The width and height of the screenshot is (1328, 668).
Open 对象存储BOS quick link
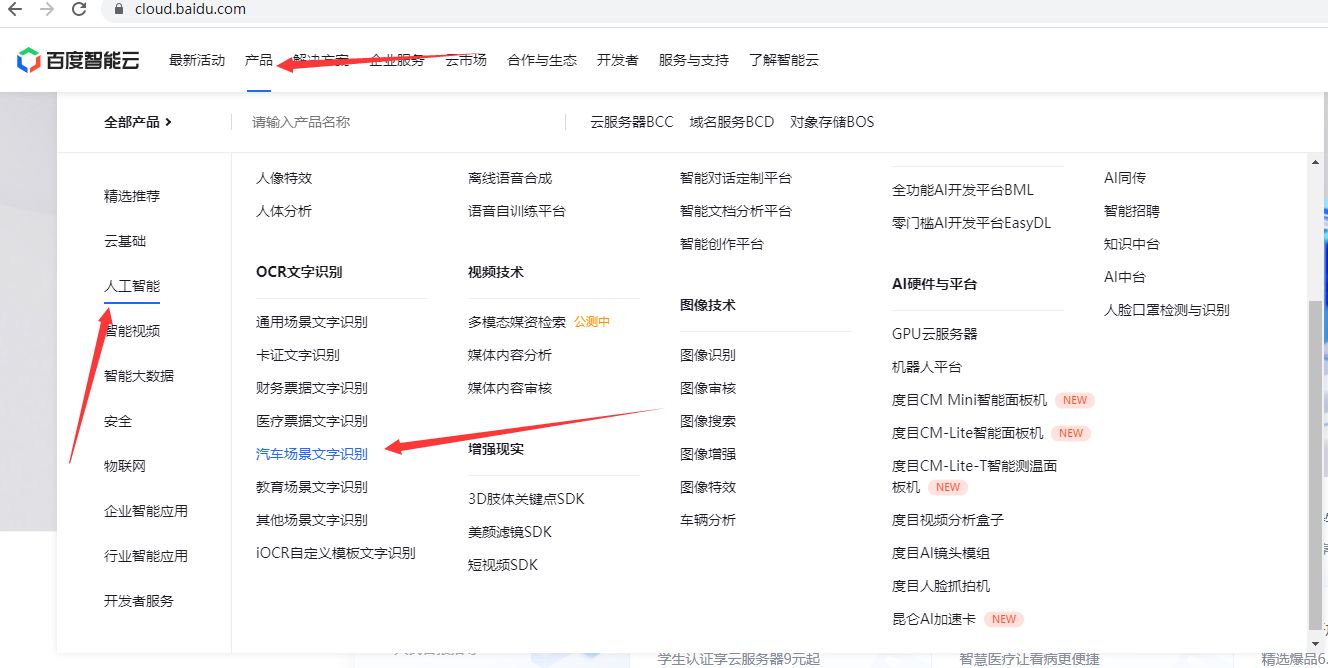point(832,122)
